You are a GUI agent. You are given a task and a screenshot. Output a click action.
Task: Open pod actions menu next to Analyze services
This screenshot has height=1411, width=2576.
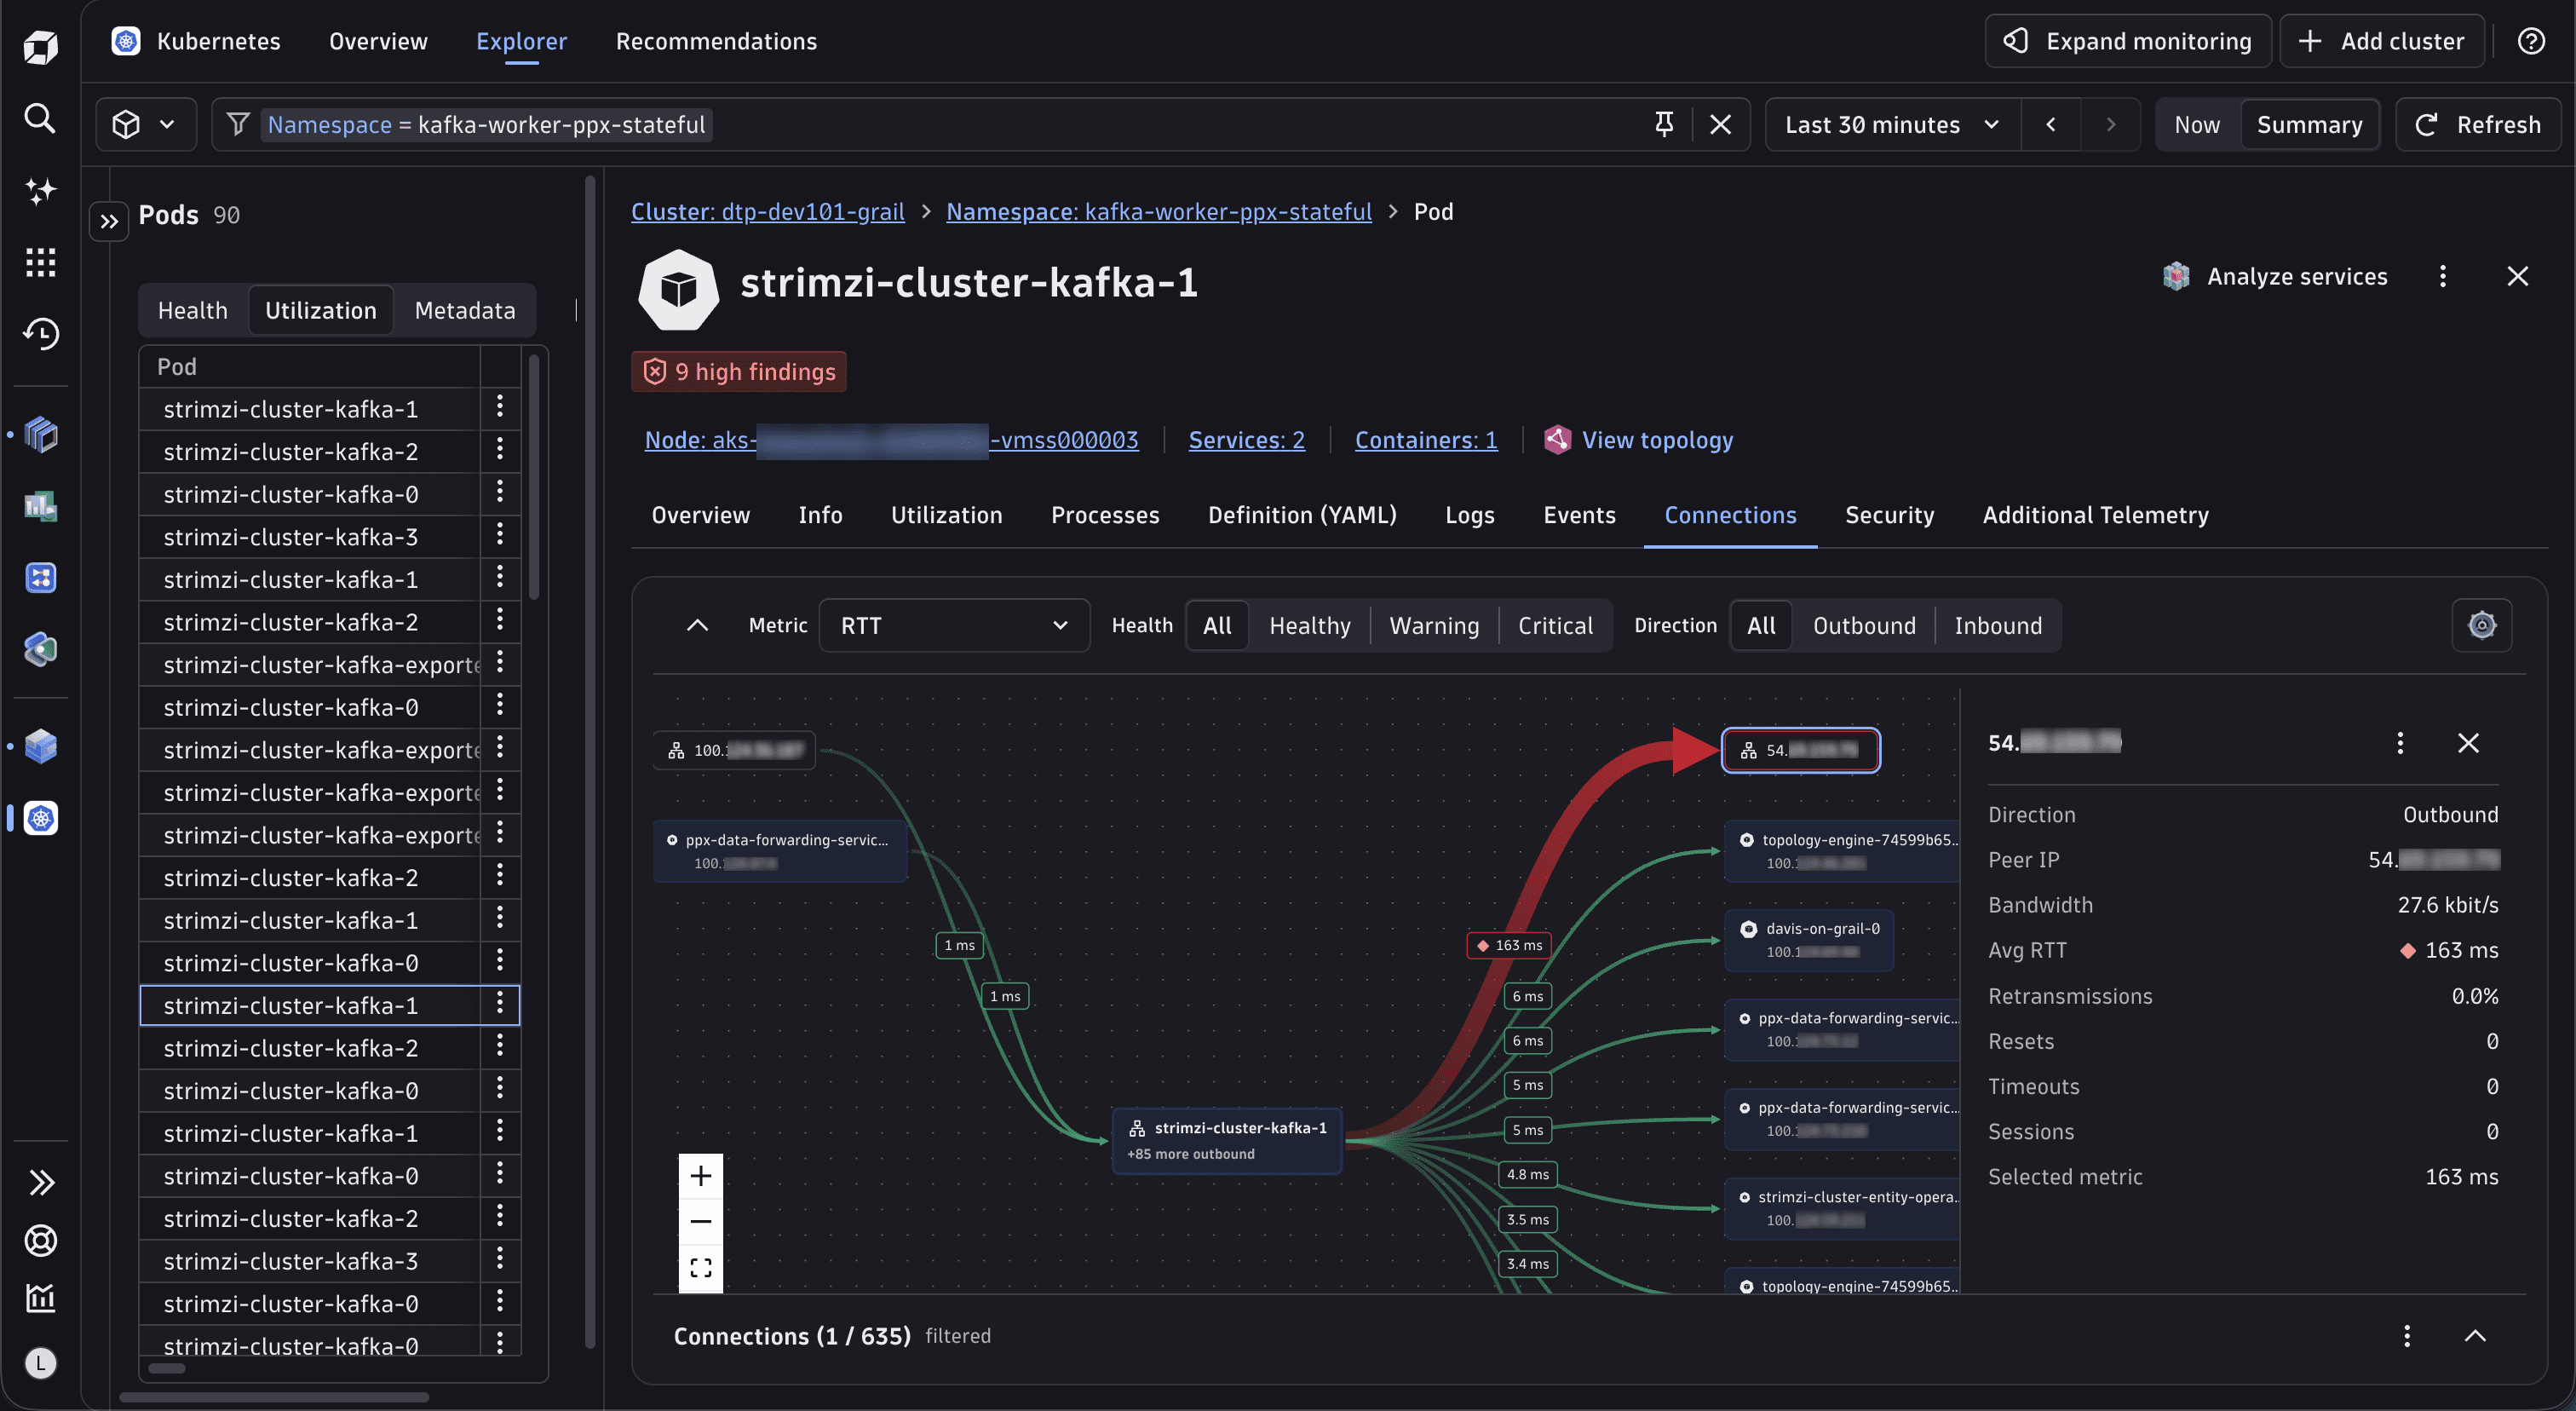tap(2442, 276)
